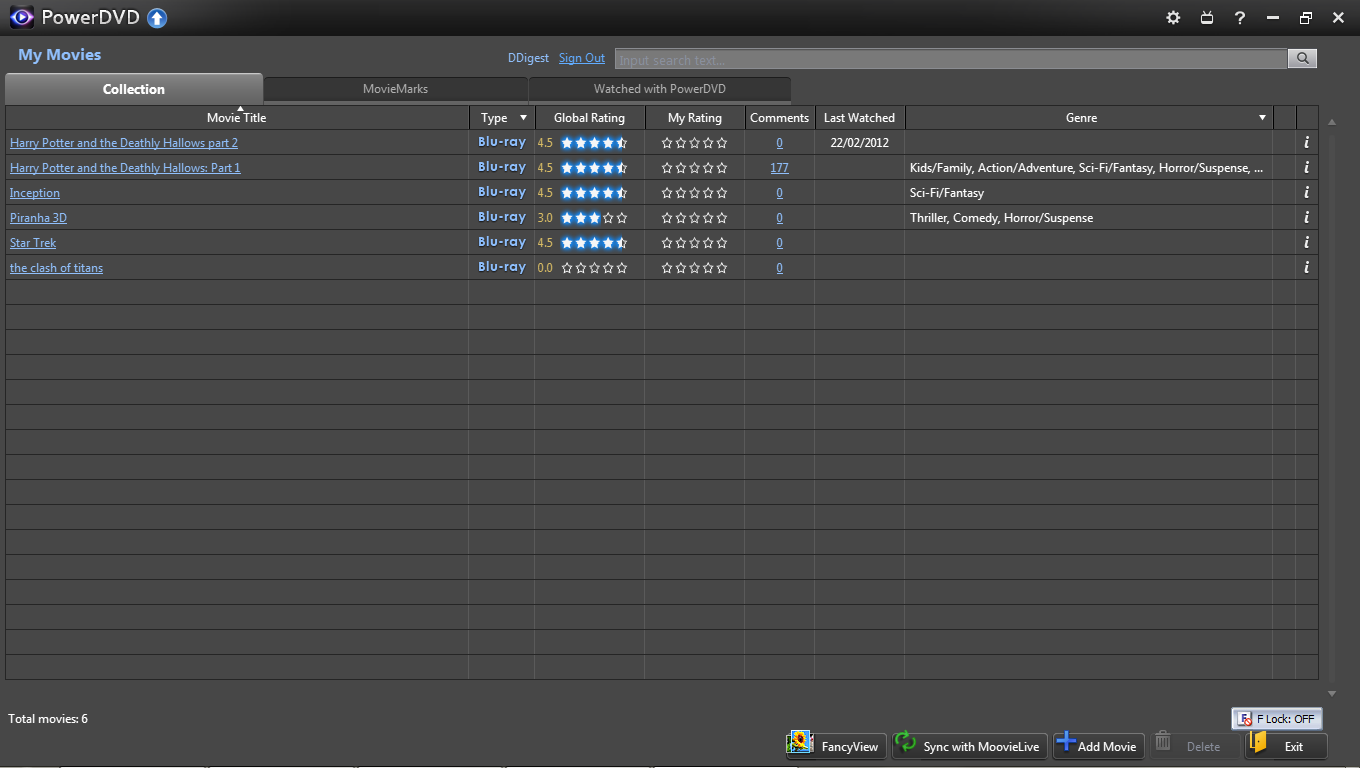This screenshot has height=768, width=1360.
Task: Open the Watched with PowerDVD tab
Action: click(659, 89)
